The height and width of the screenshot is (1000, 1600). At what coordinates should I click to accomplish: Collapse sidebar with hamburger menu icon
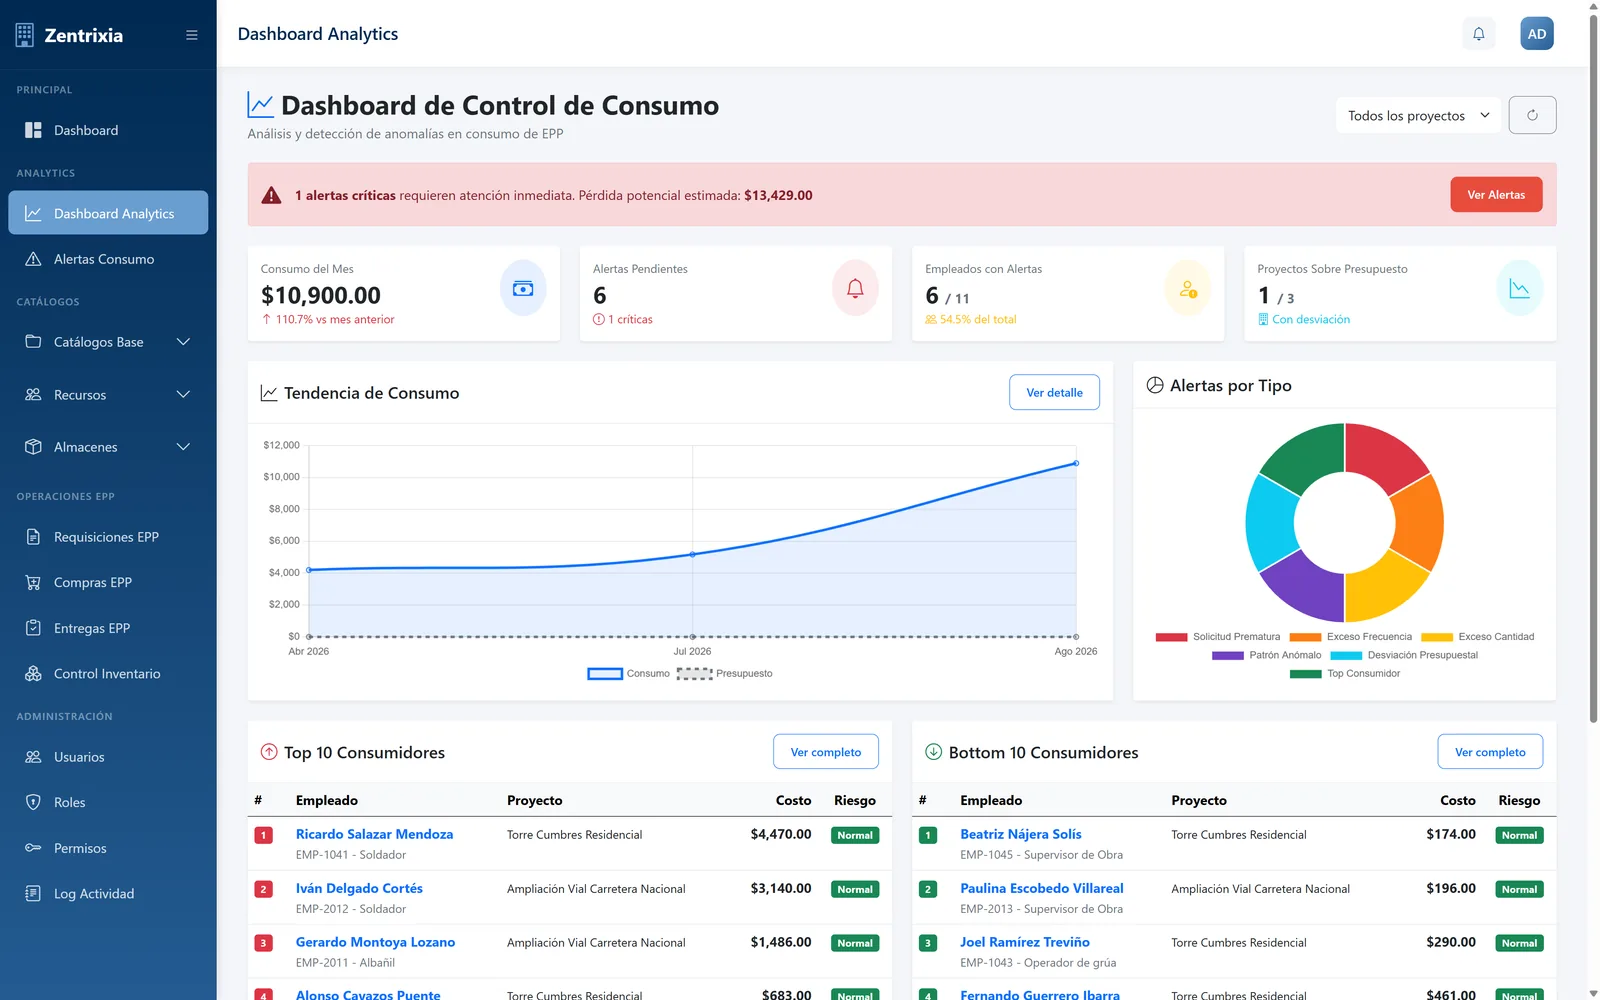[192, 35]
